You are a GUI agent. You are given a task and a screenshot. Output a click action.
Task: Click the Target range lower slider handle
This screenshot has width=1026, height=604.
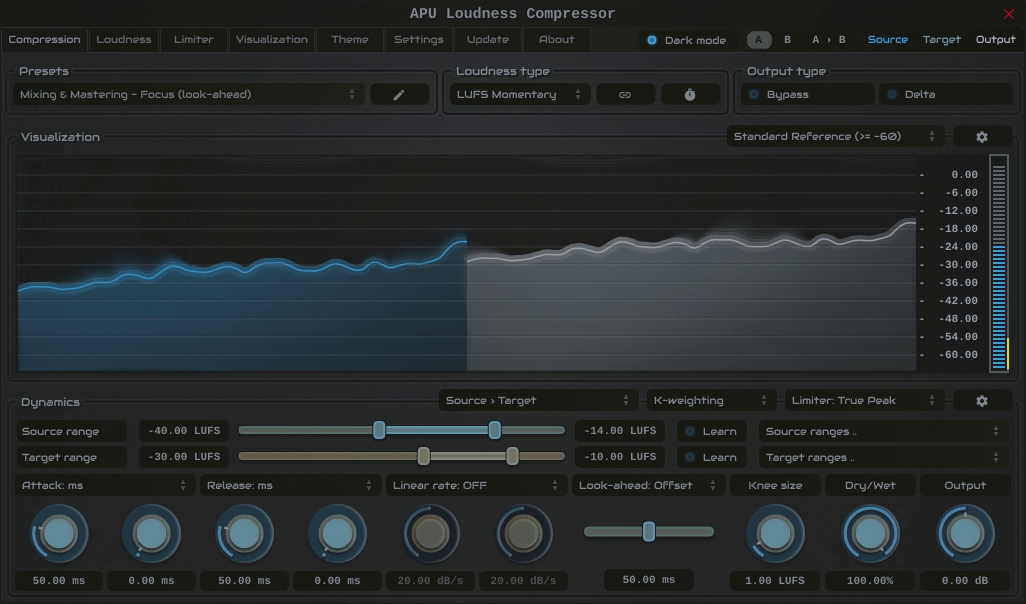pyautogui.click(x=423, y=456)
